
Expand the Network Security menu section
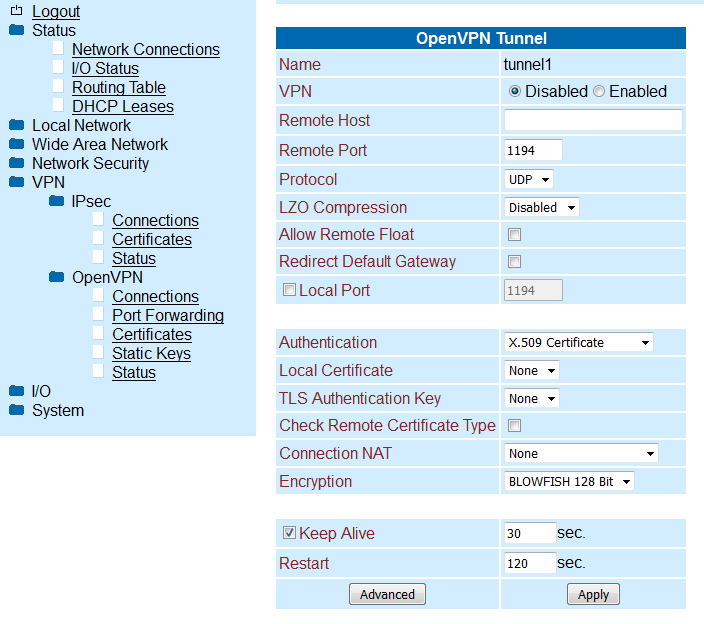click(90, 163)
